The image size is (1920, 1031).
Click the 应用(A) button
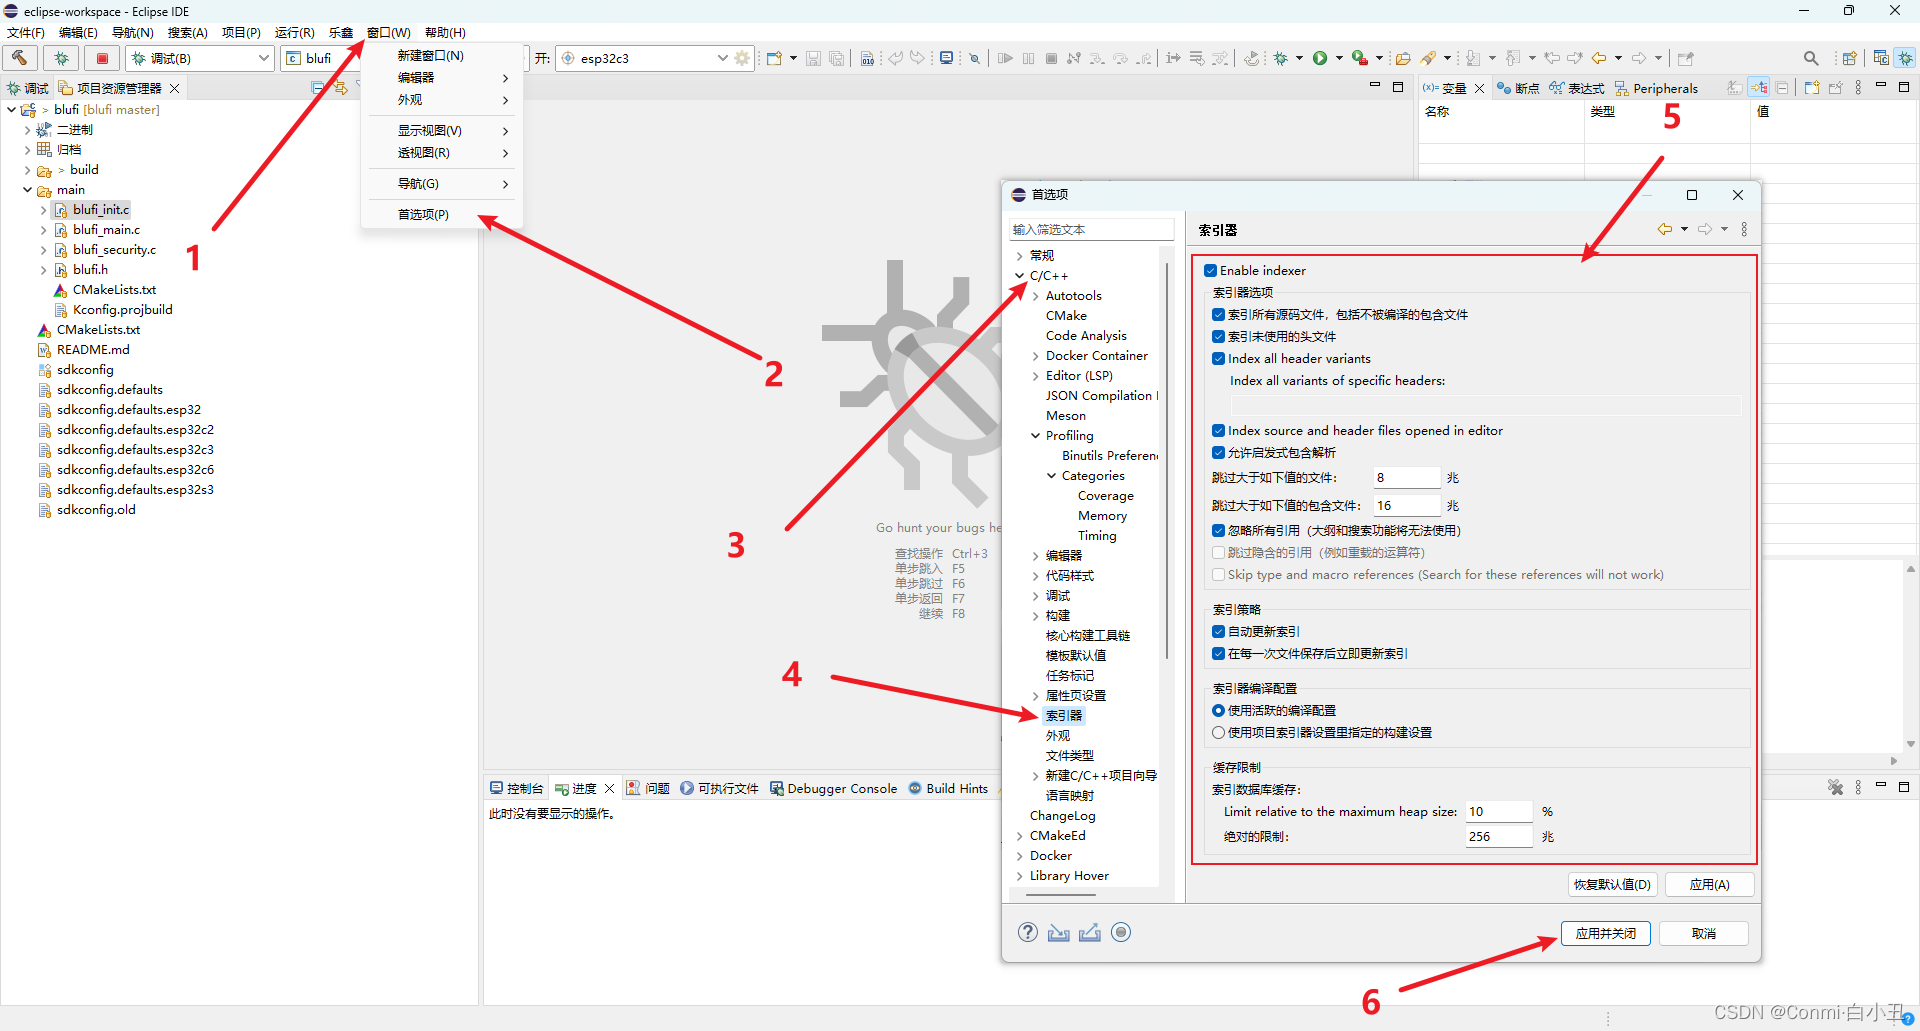[1709, 884]
